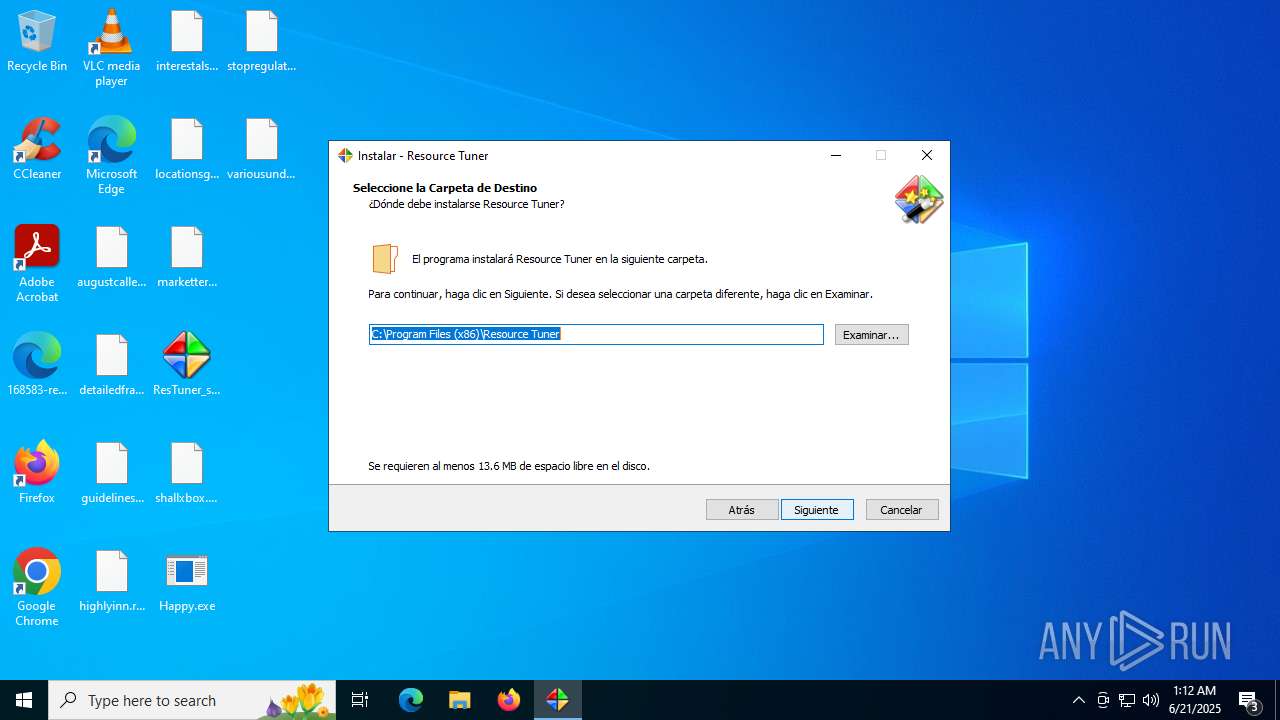Click 'Seleccione la Carpeta de Destino' heading
Viewport: 1280px width, 720px height.
445,188
